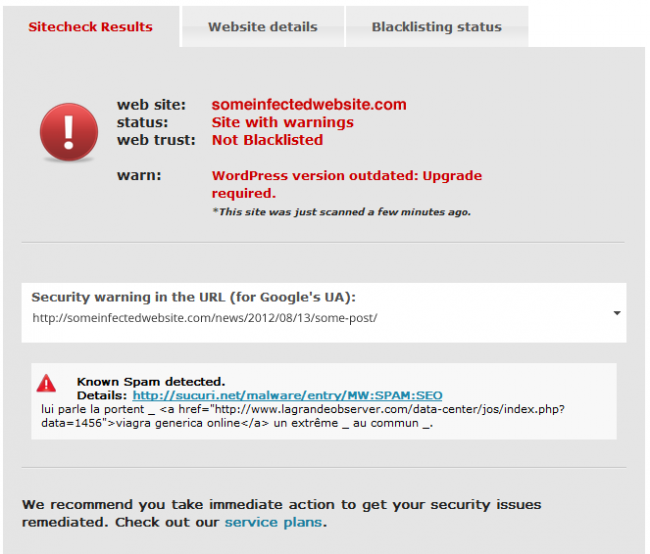Follow the service plans link
This screenshot has height=554, width=650.
pos(273,522)
